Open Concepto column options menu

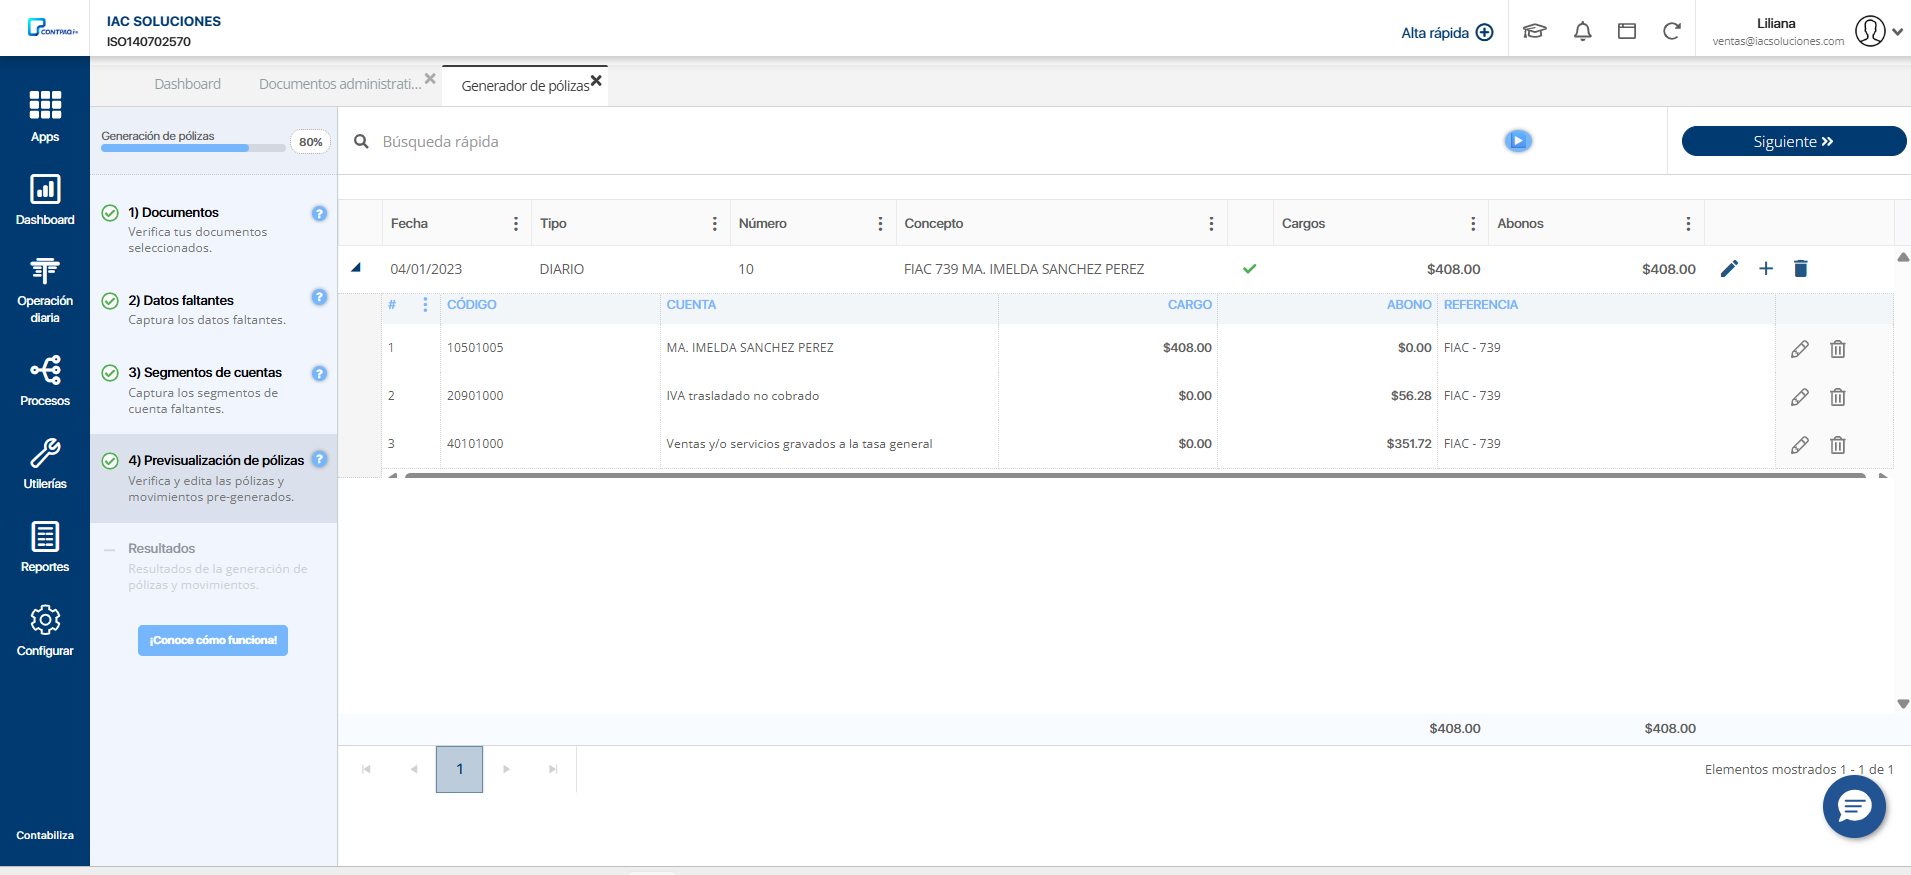(1210, 224)
